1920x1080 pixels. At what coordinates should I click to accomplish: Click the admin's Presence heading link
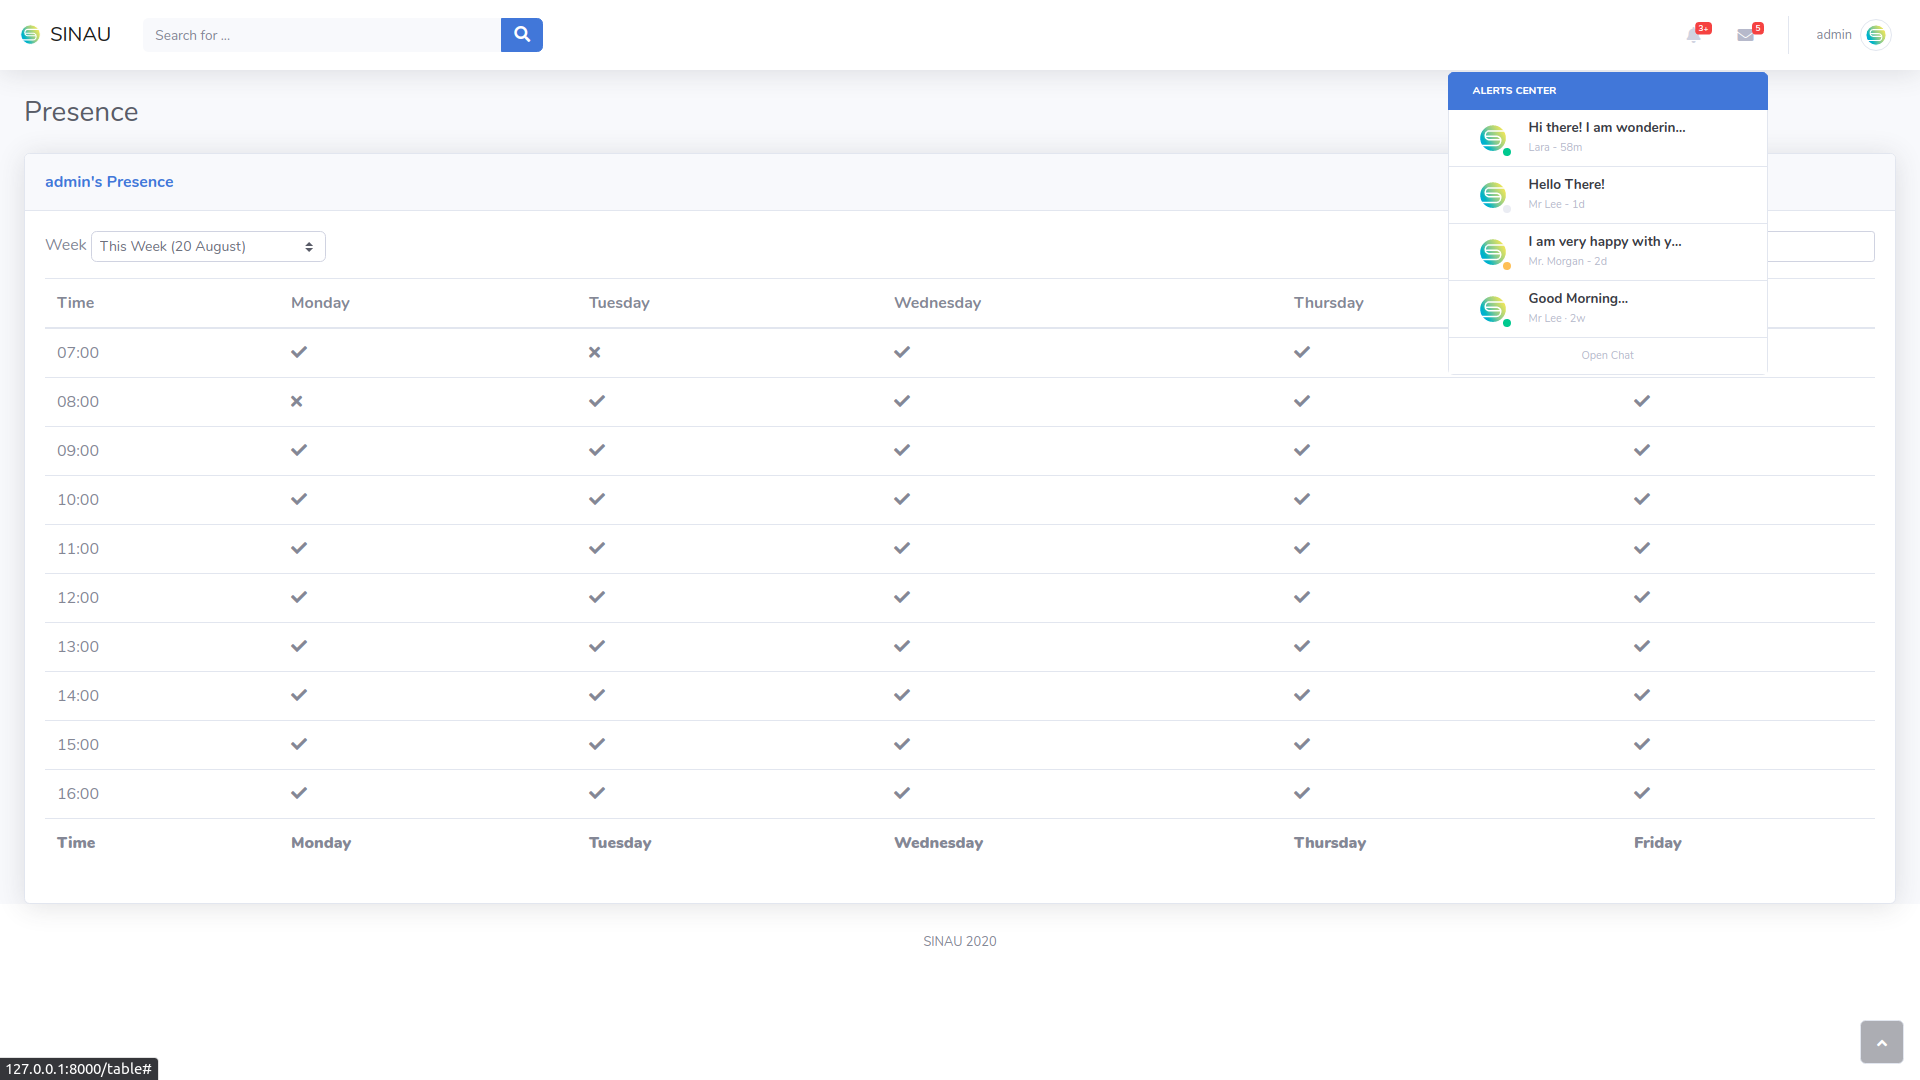tap(109, 182)
